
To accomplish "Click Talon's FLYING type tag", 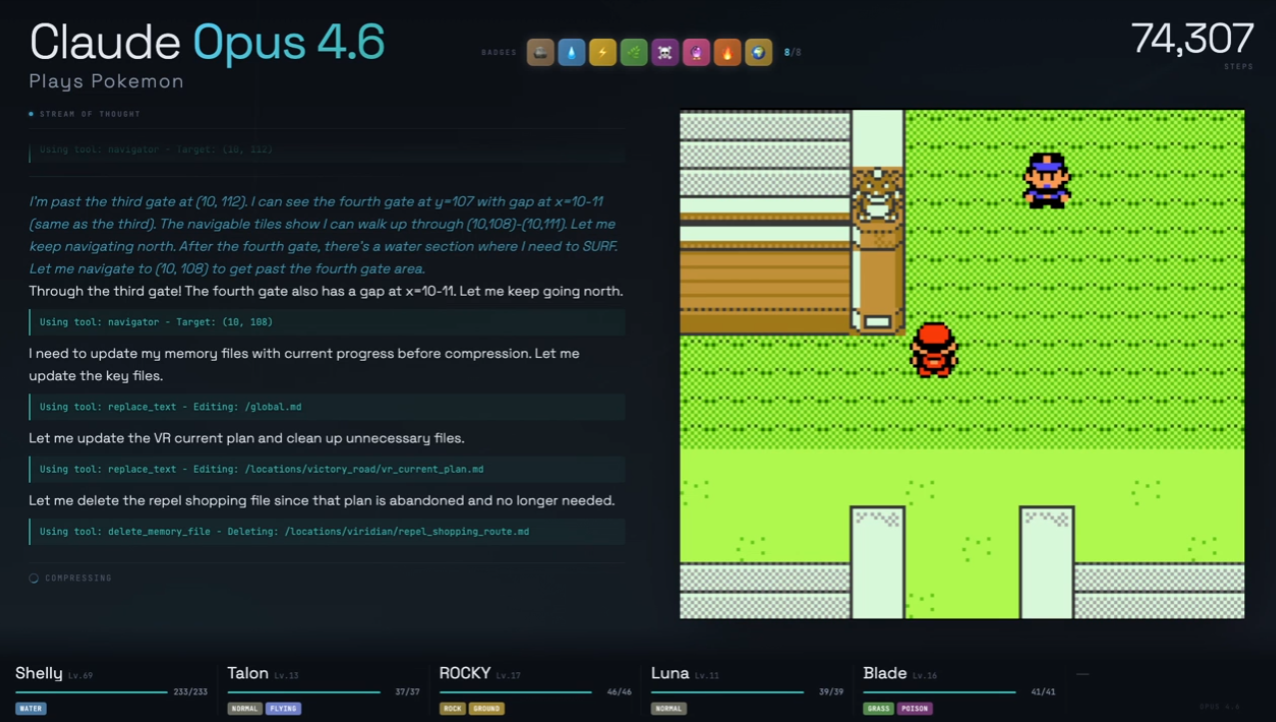I will coord(283,708).
